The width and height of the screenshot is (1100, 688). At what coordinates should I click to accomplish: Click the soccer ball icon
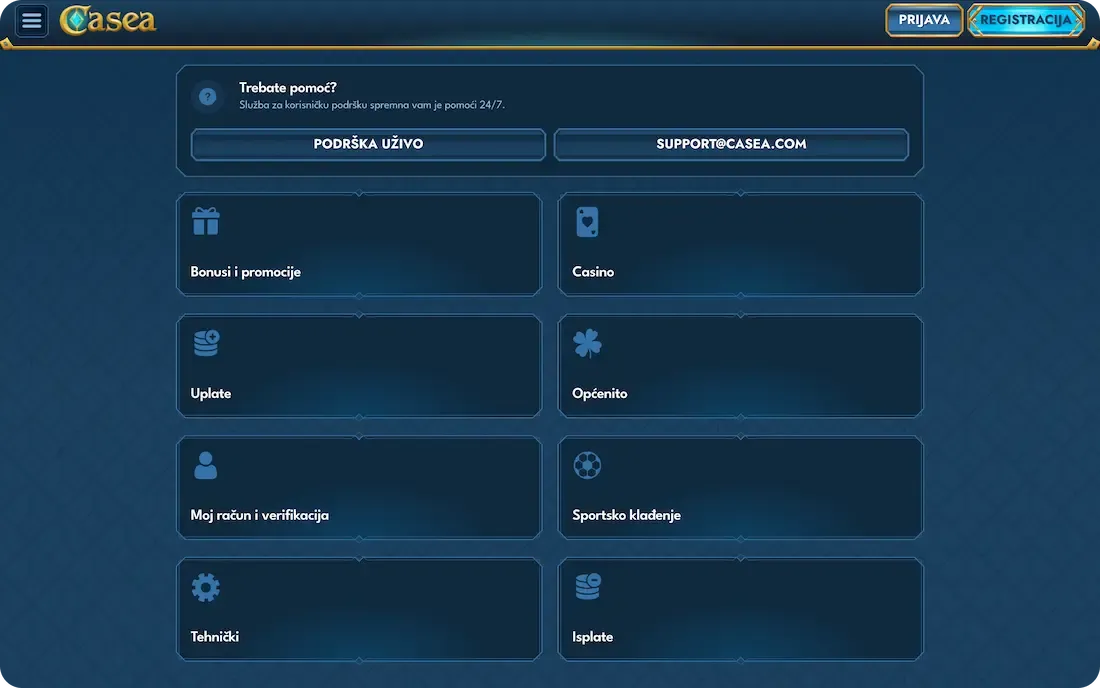pos(587,465)
